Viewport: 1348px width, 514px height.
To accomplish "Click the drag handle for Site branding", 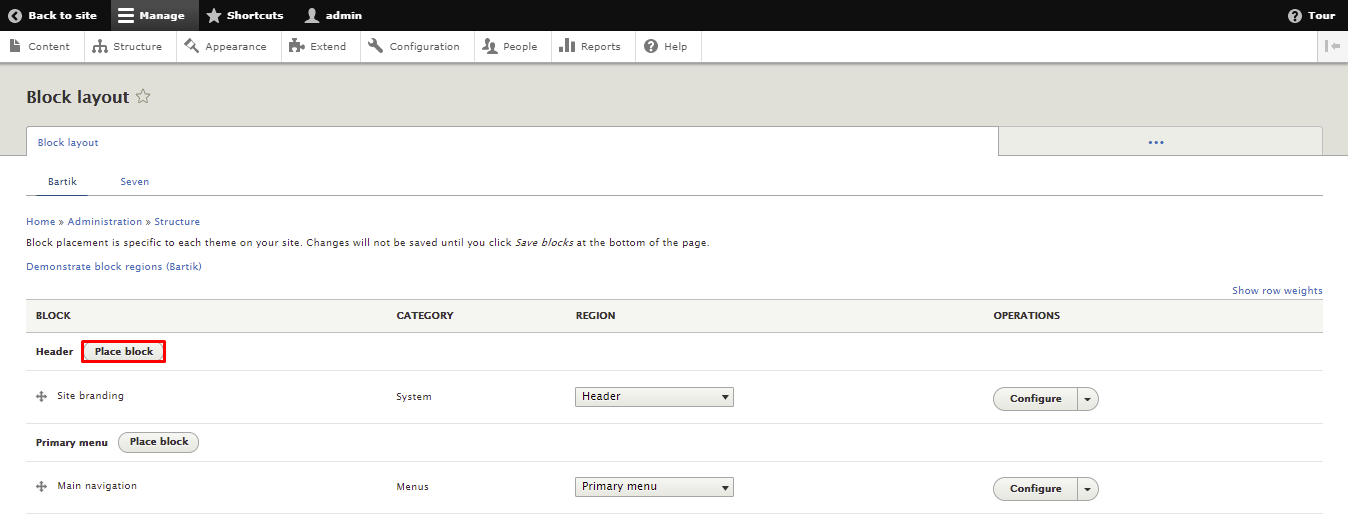I will point(41,397).
